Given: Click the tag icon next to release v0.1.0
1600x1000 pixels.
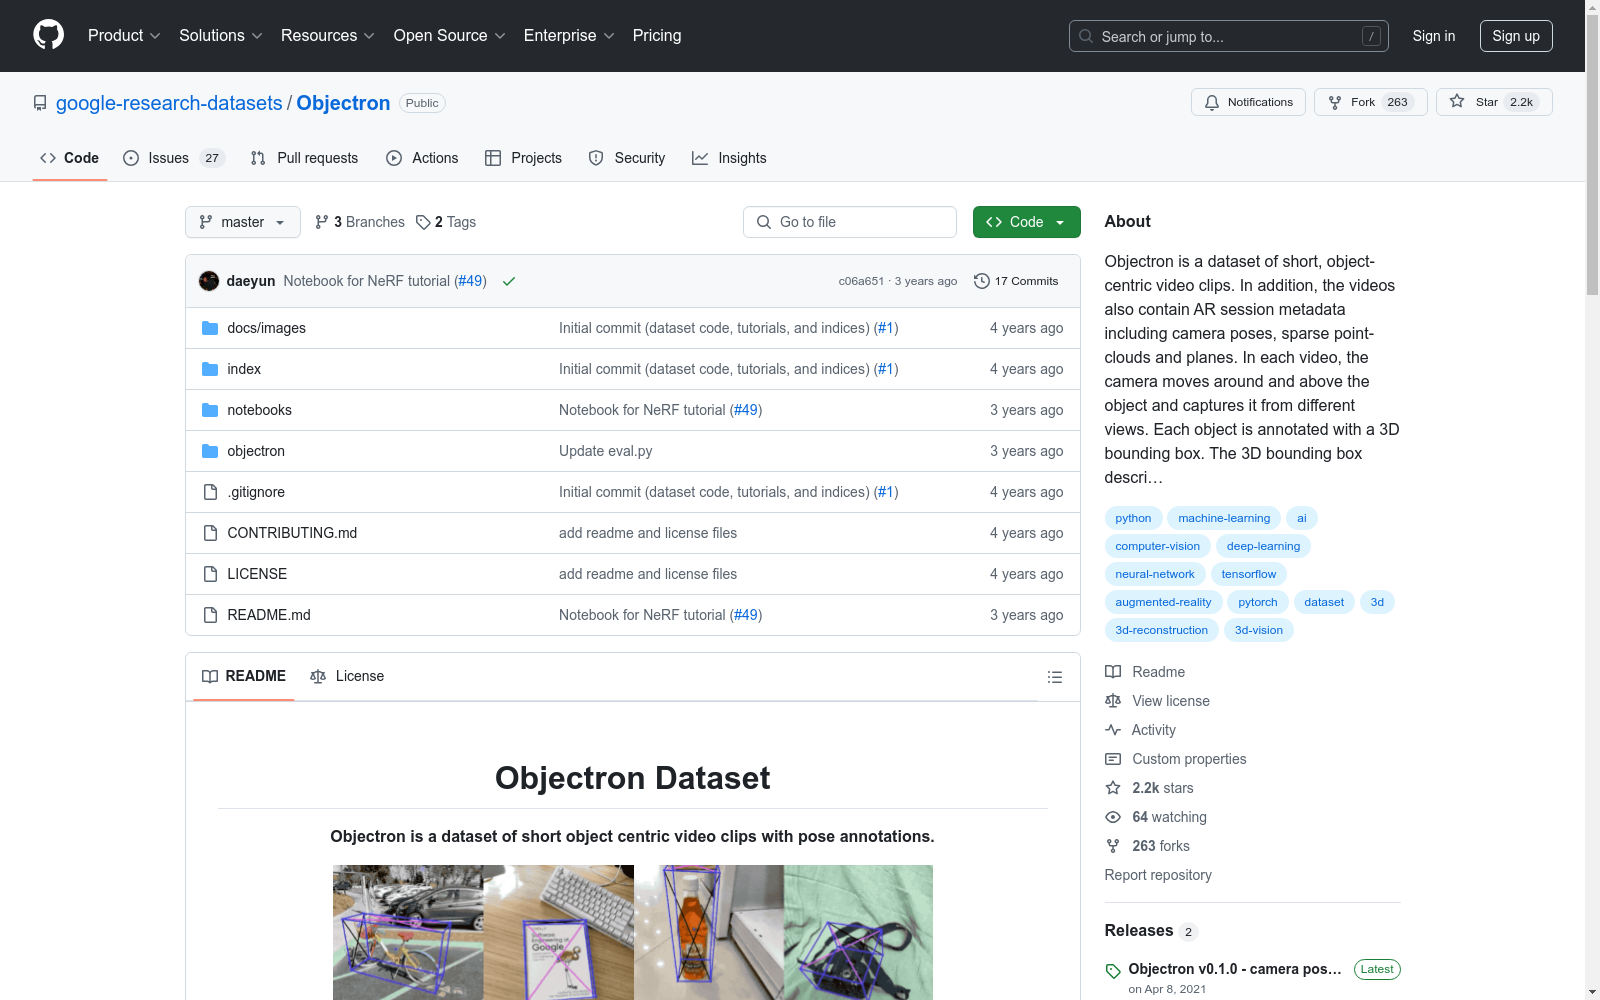Looking at the screenshot, I should pyautogui.click(x=1113, y=971).
